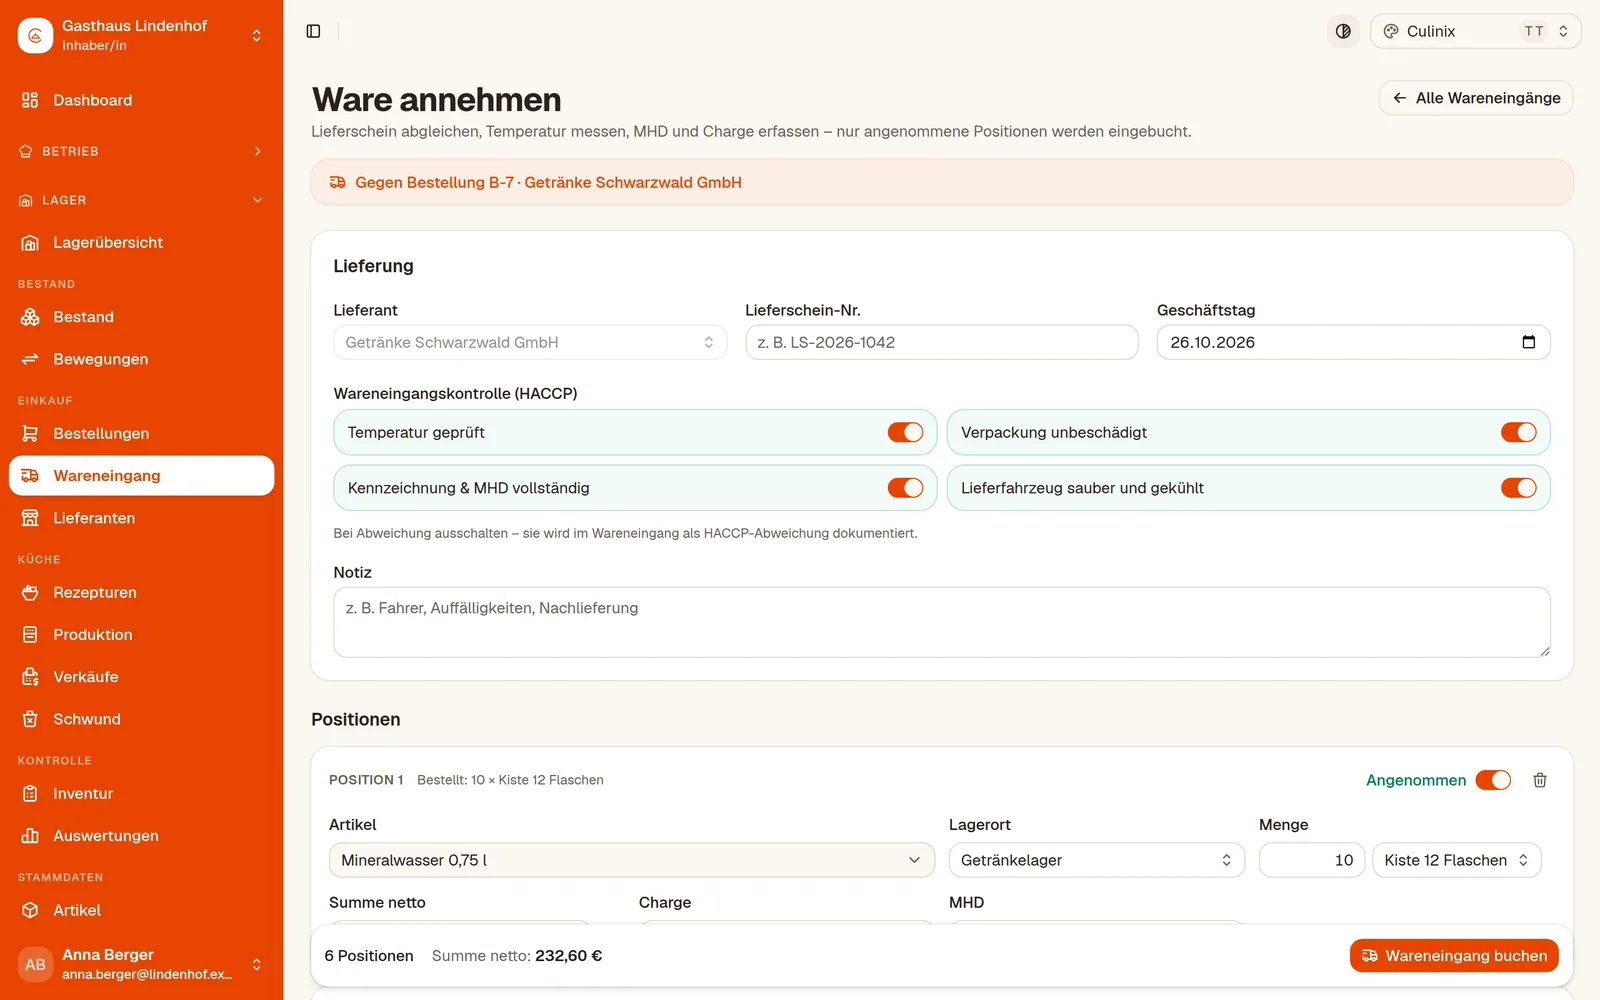Delete Position 1 with the trash icon

[1540, 780]
